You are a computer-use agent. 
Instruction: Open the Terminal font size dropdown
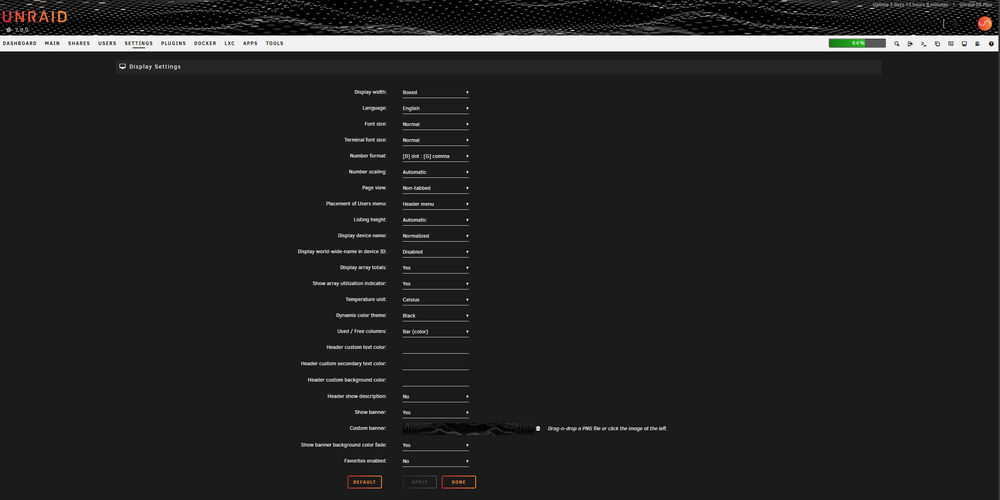pos(436,140)
